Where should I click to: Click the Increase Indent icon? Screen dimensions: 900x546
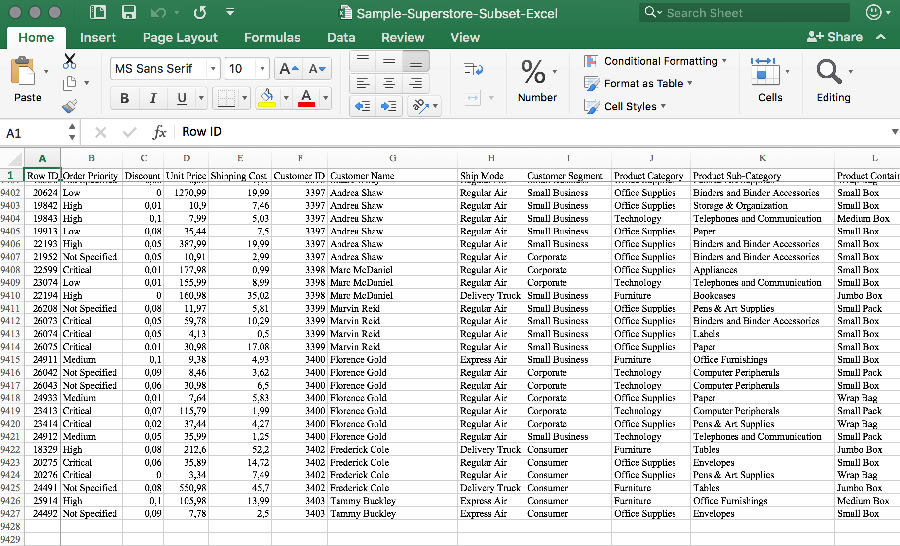(389, 106)
